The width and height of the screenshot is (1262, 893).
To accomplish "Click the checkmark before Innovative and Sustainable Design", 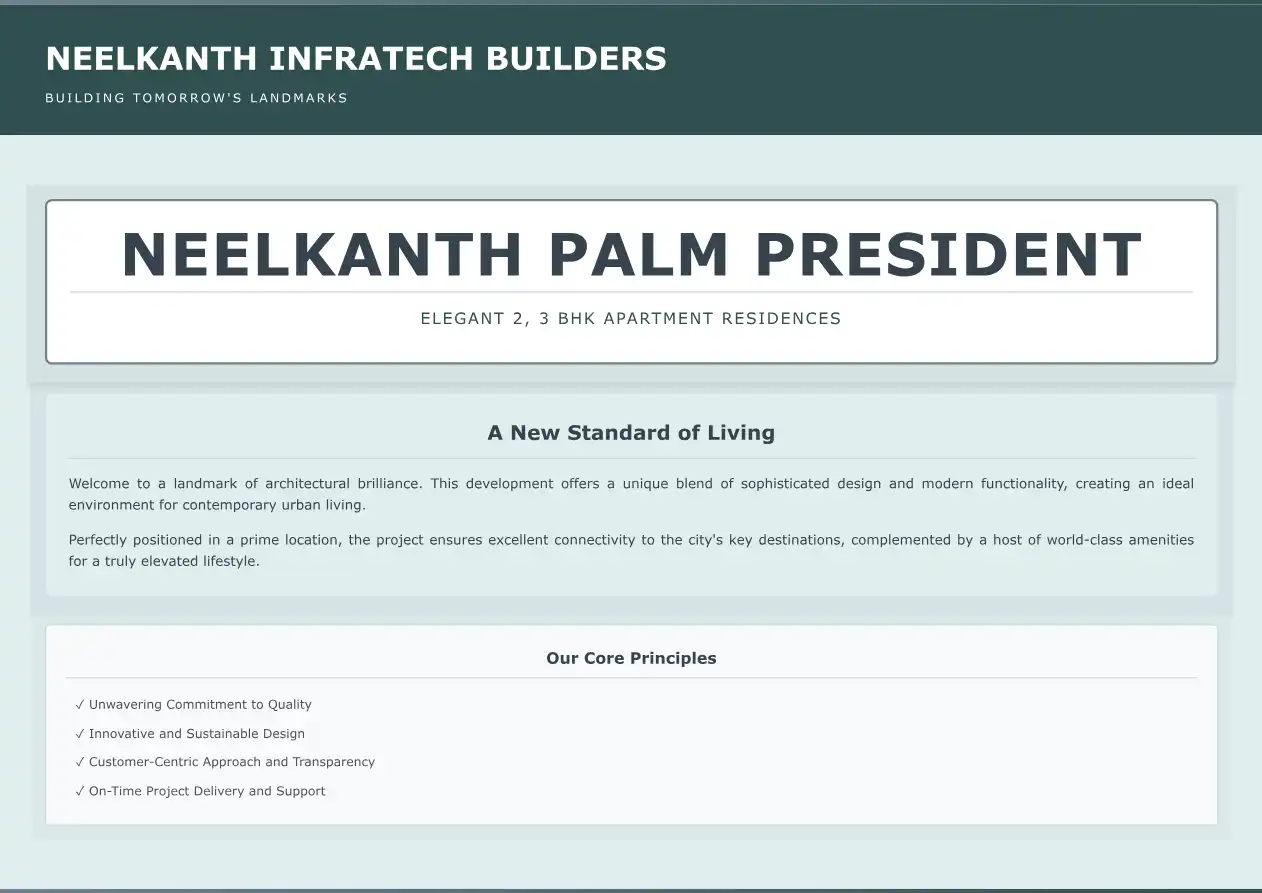I will click(x=80, y=734).
